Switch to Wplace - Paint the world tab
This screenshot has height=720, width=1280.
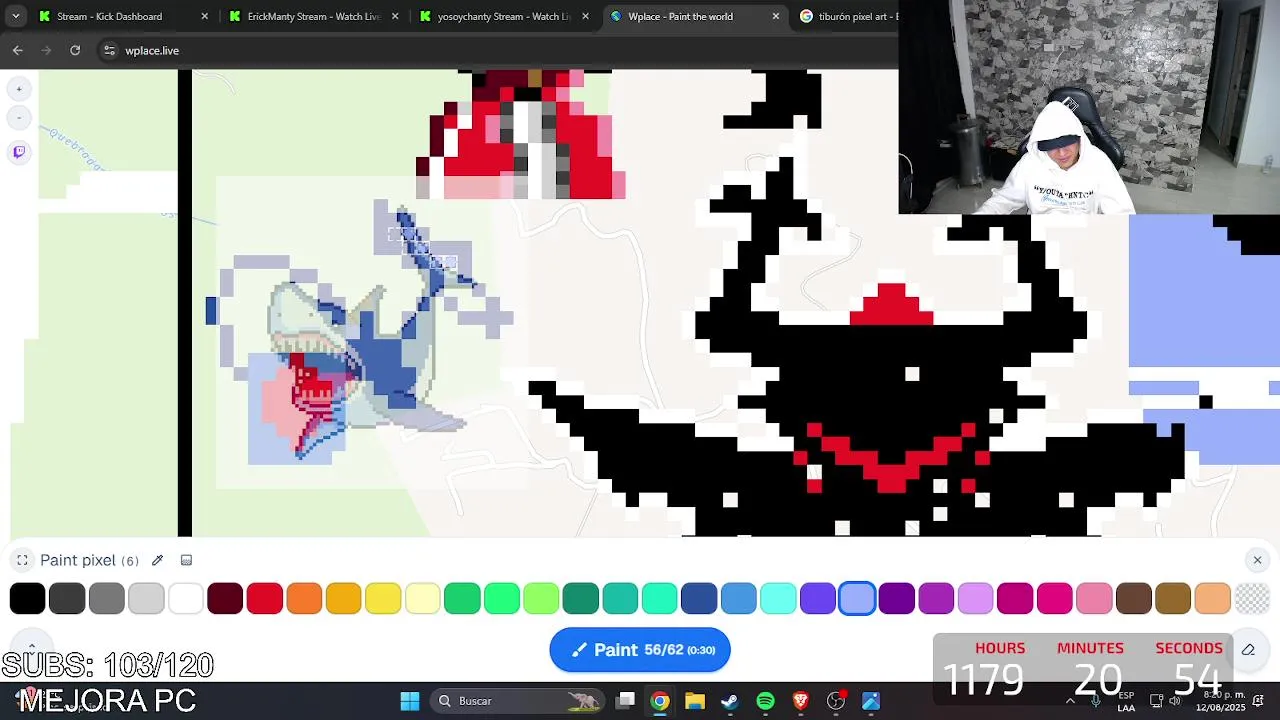[x=696, y=16]
